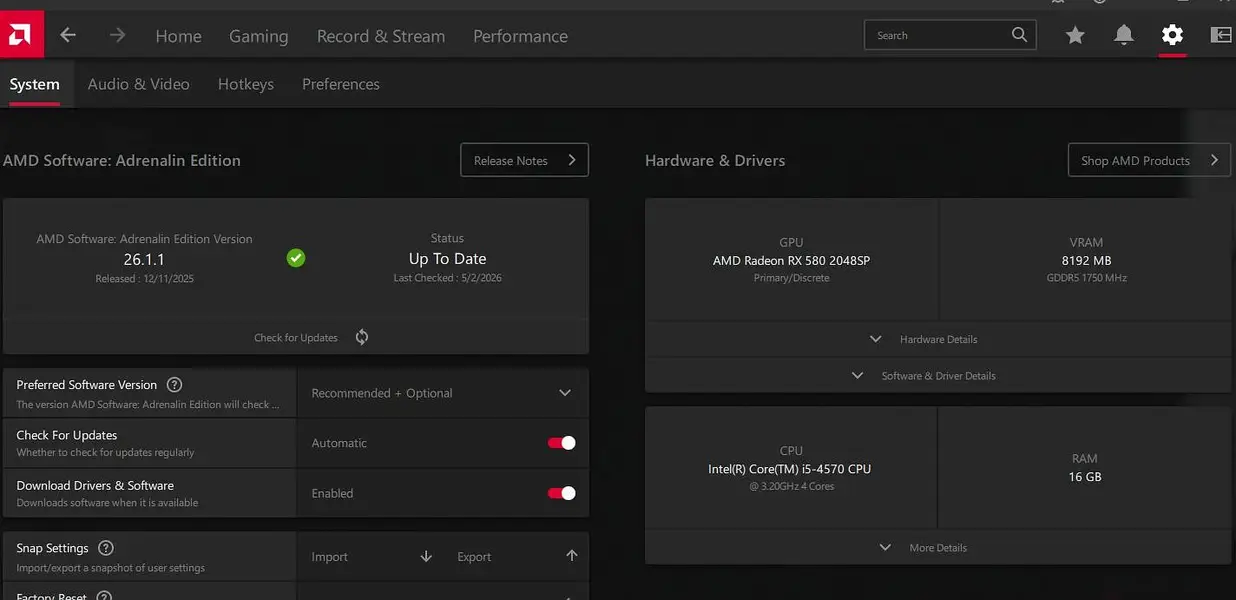
Task: Click the RAM 16 GB value
Action: (1085, 477)
